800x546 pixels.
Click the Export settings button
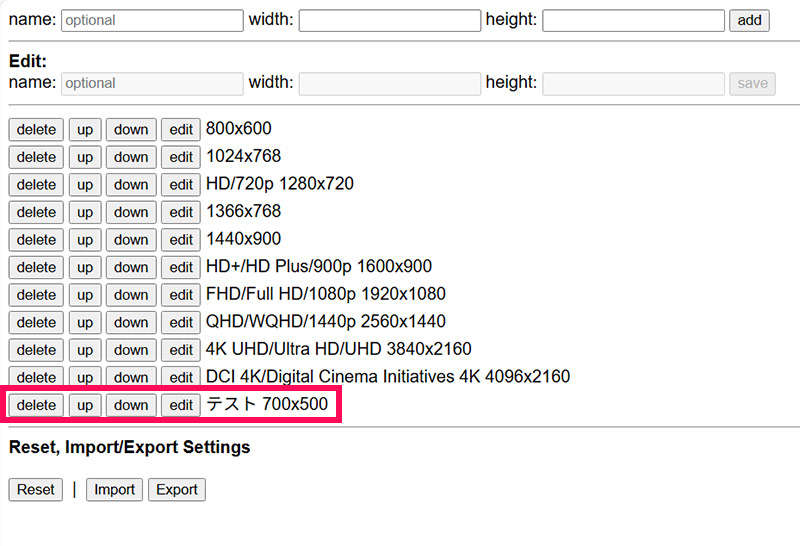pyautogui.click(x=177, y=490)
